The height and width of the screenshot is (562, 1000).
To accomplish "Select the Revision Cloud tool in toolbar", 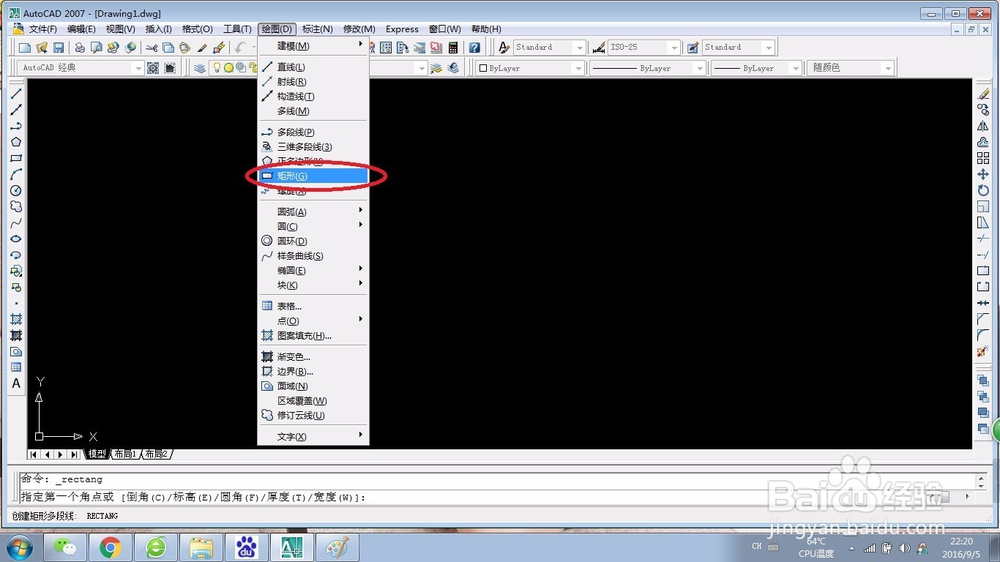I will click(16, 207).
